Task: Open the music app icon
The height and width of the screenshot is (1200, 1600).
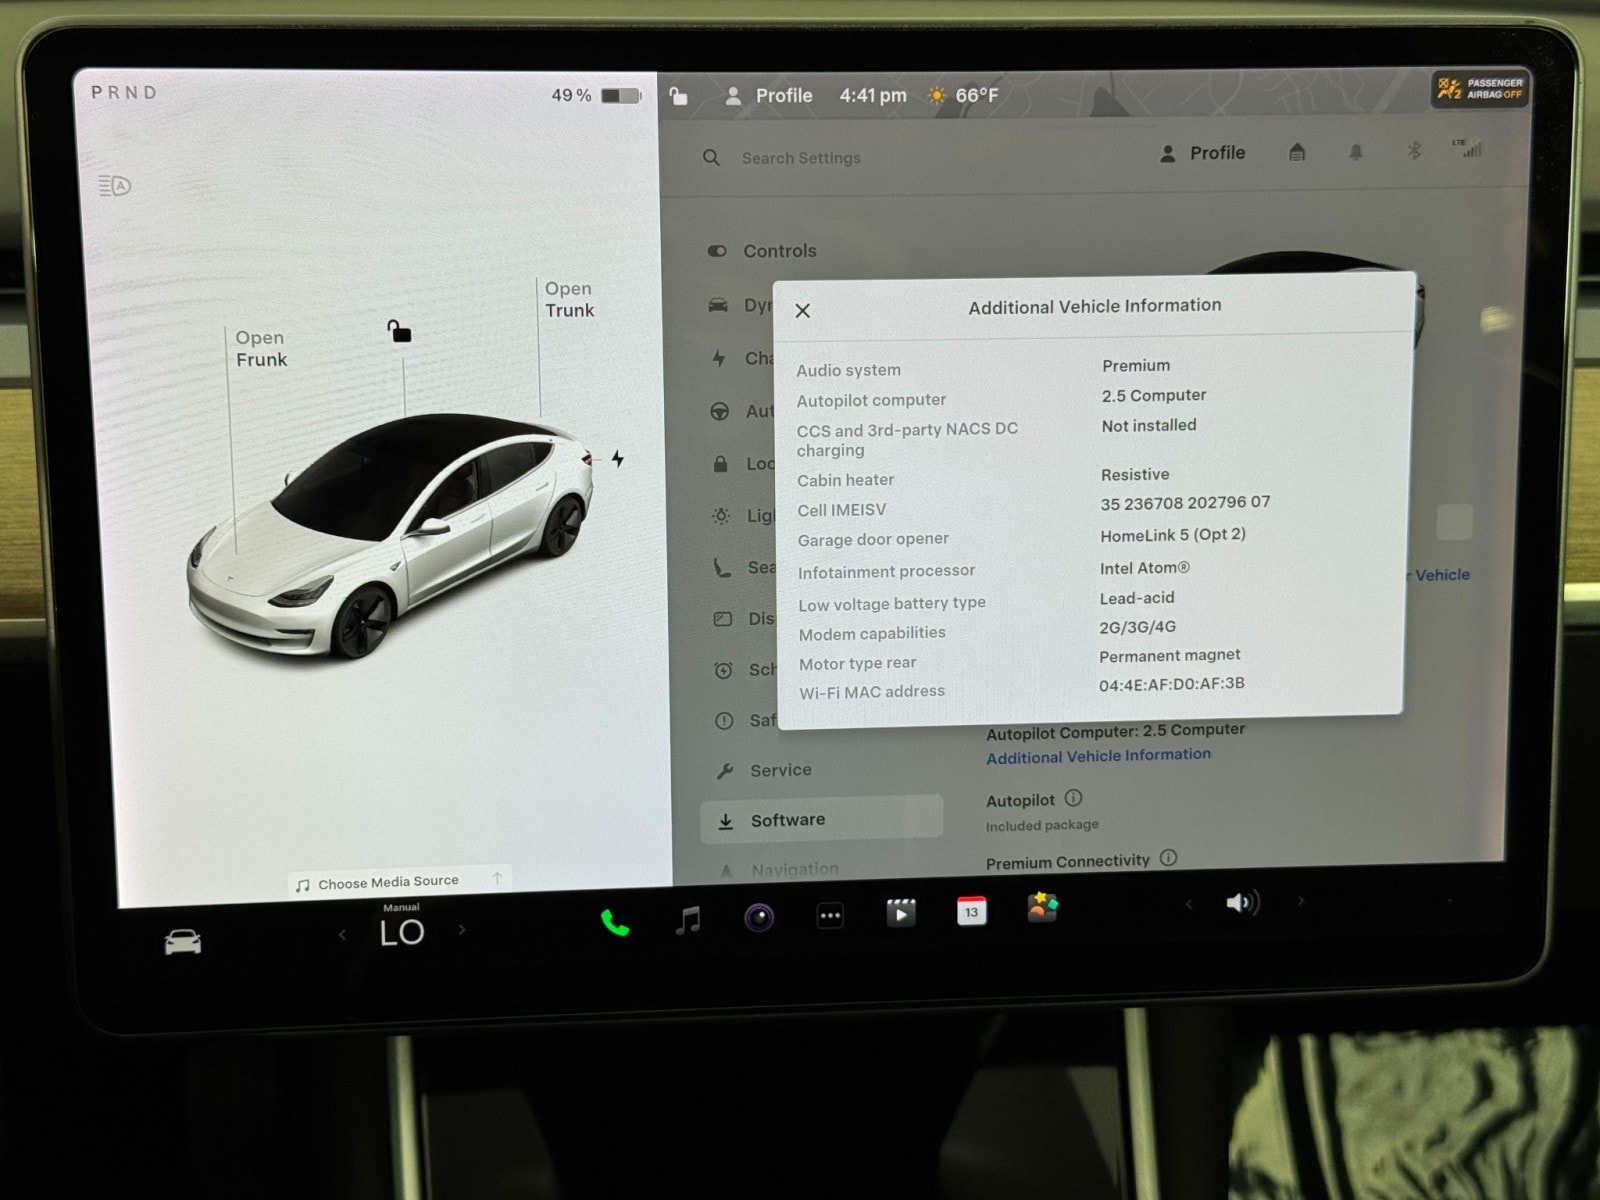Action: click(x=688, y=919)
